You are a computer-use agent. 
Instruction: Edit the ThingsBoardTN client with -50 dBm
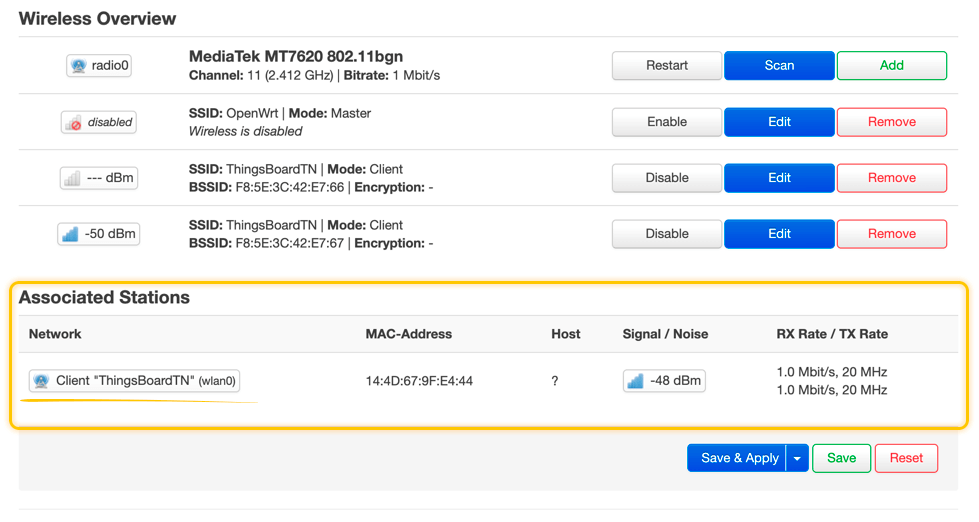click(x=779, y=234)
